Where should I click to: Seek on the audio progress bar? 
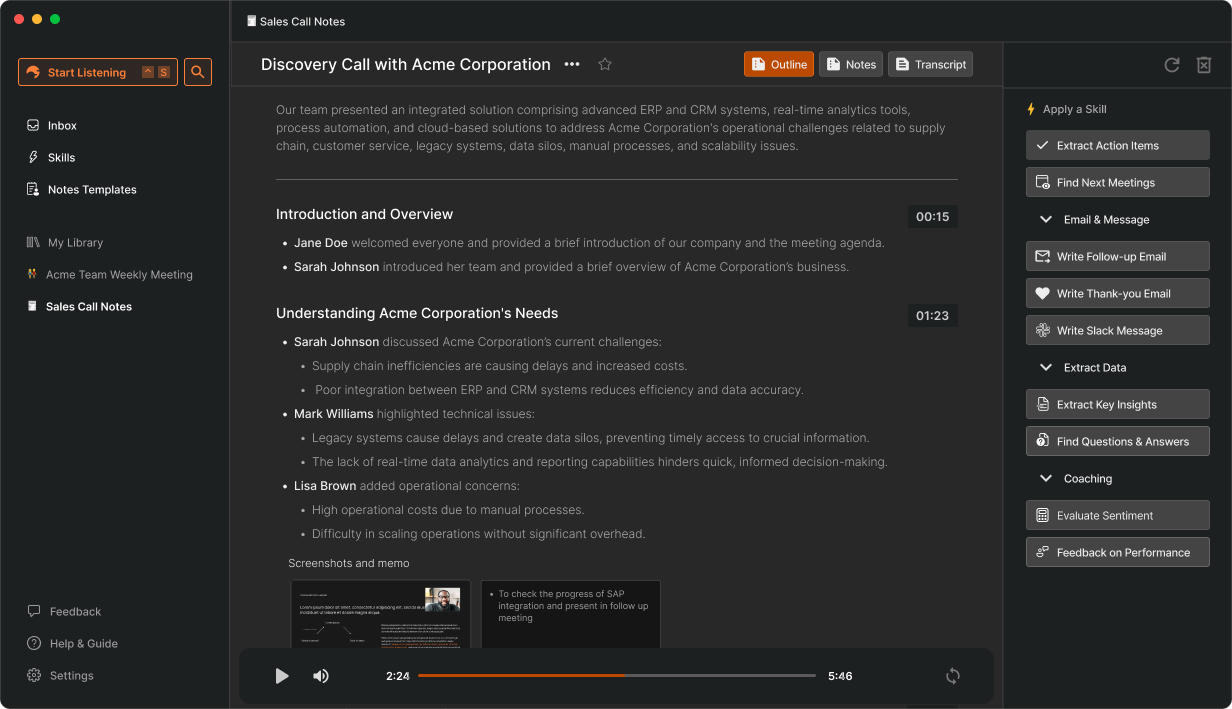click(617, 676)
